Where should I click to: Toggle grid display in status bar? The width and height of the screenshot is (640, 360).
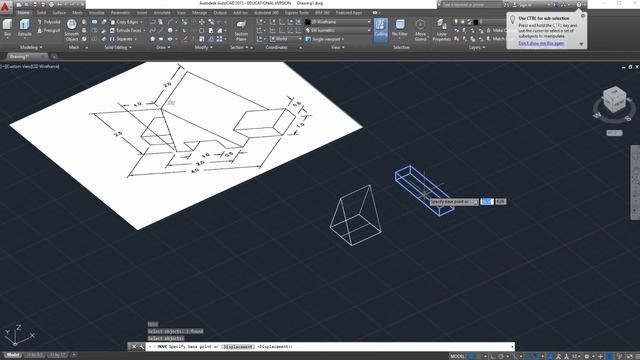[471, 356]
